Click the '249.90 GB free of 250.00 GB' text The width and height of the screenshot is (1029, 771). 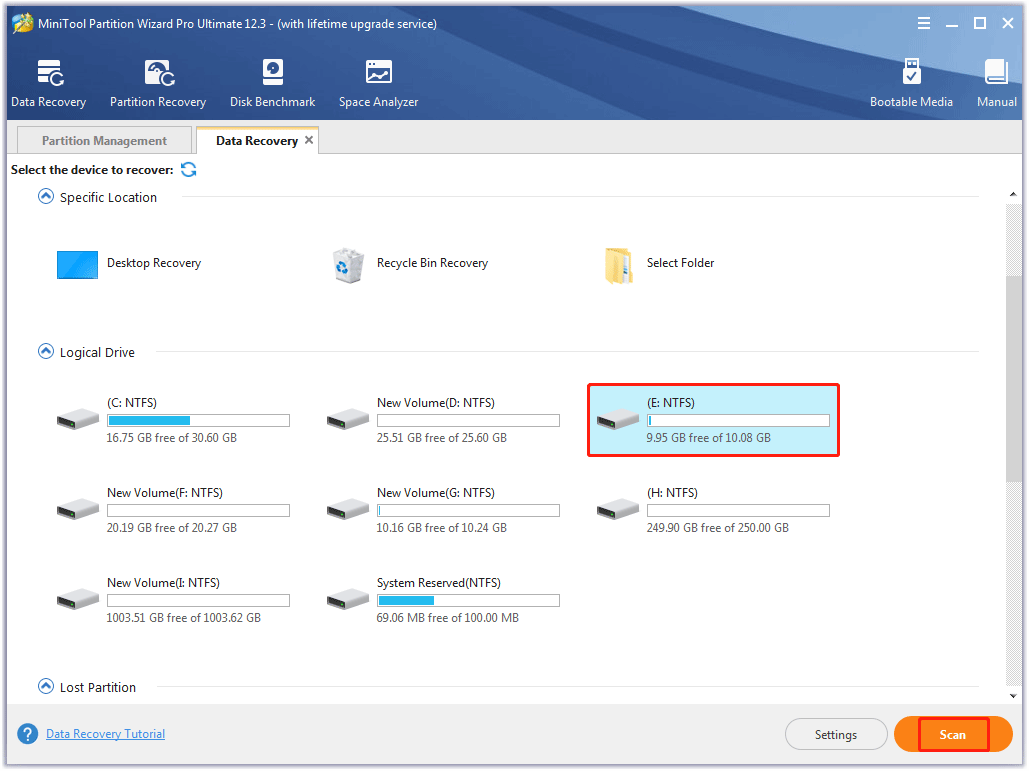click(717, 528)
